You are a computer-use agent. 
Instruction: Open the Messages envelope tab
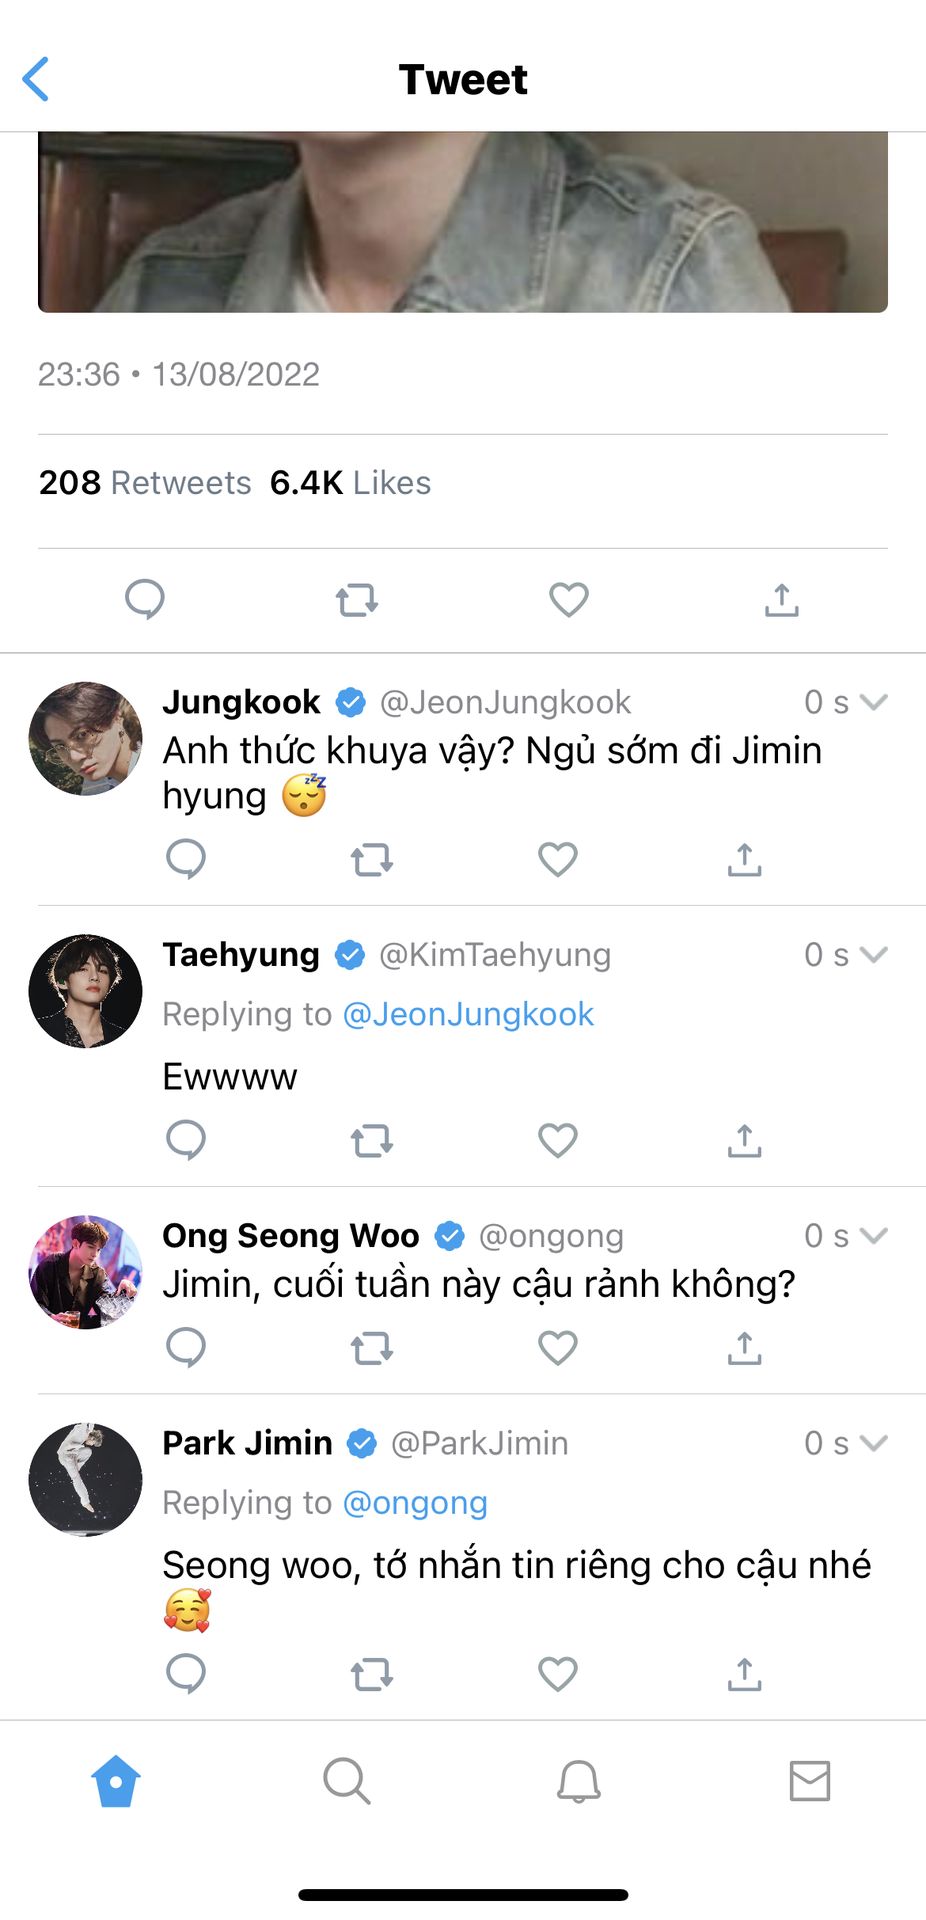coord(809,1781)
